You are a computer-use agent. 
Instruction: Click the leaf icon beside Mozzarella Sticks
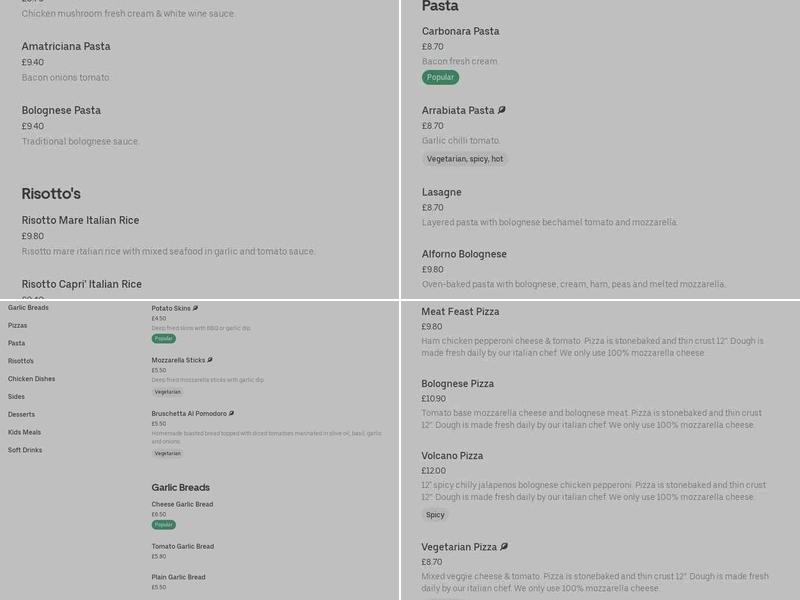pyautogui.click(x=210, y=360)
